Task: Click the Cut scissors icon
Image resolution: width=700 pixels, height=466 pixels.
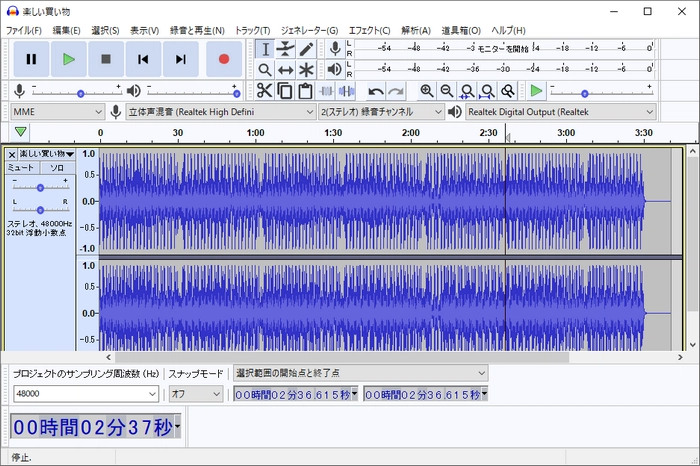Action: (264, 91)
